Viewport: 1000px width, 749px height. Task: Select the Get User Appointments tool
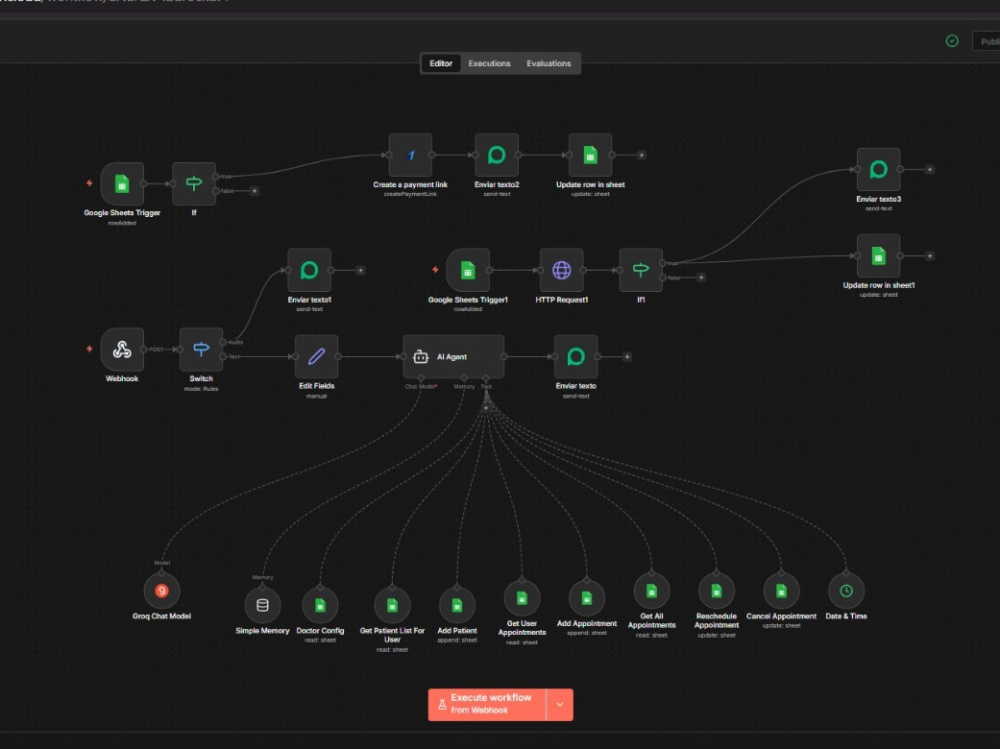point(522,598)
